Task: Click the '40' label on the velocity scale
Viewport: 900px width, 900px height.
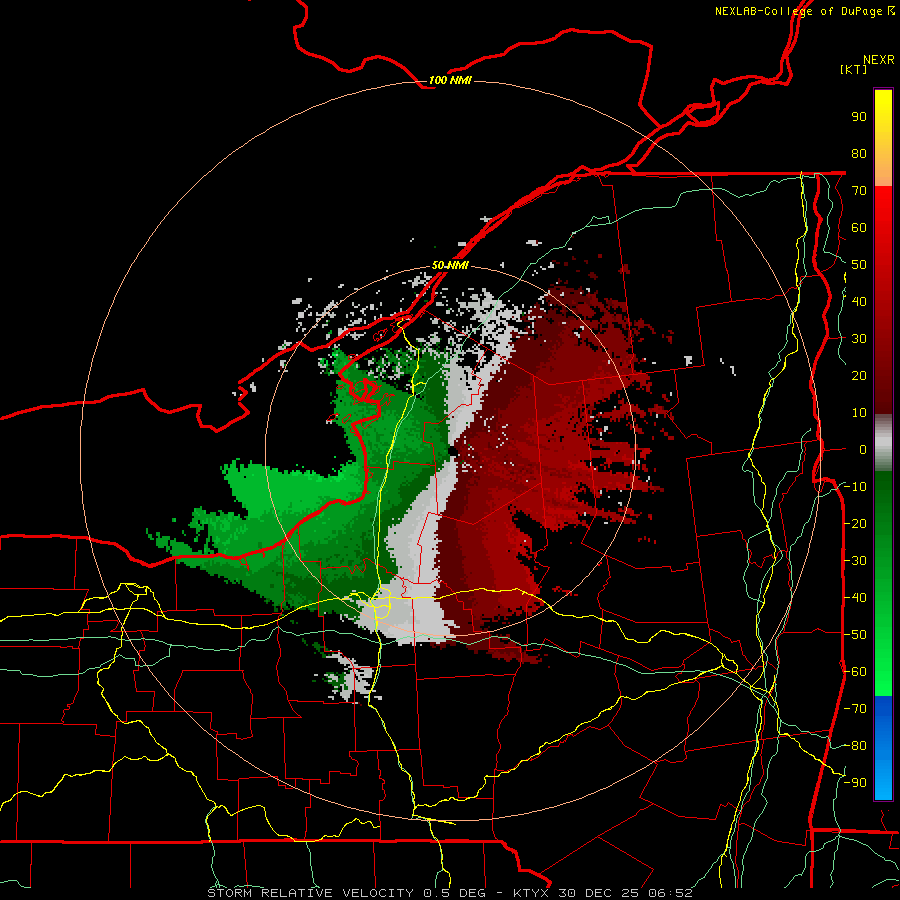Action: tap(859, 302)
